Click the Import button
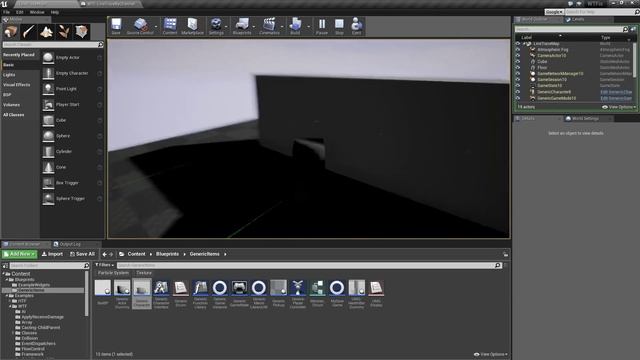 point(53,254)
